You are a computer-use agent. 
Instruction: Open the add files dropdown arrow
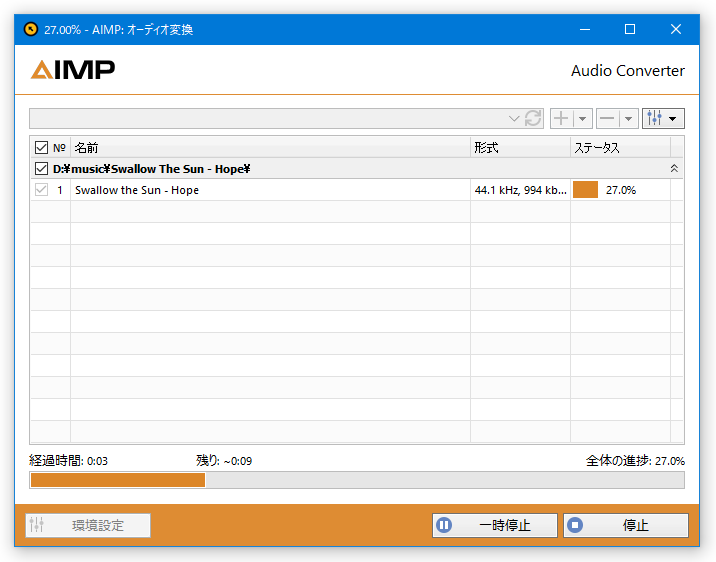[583, 119]
